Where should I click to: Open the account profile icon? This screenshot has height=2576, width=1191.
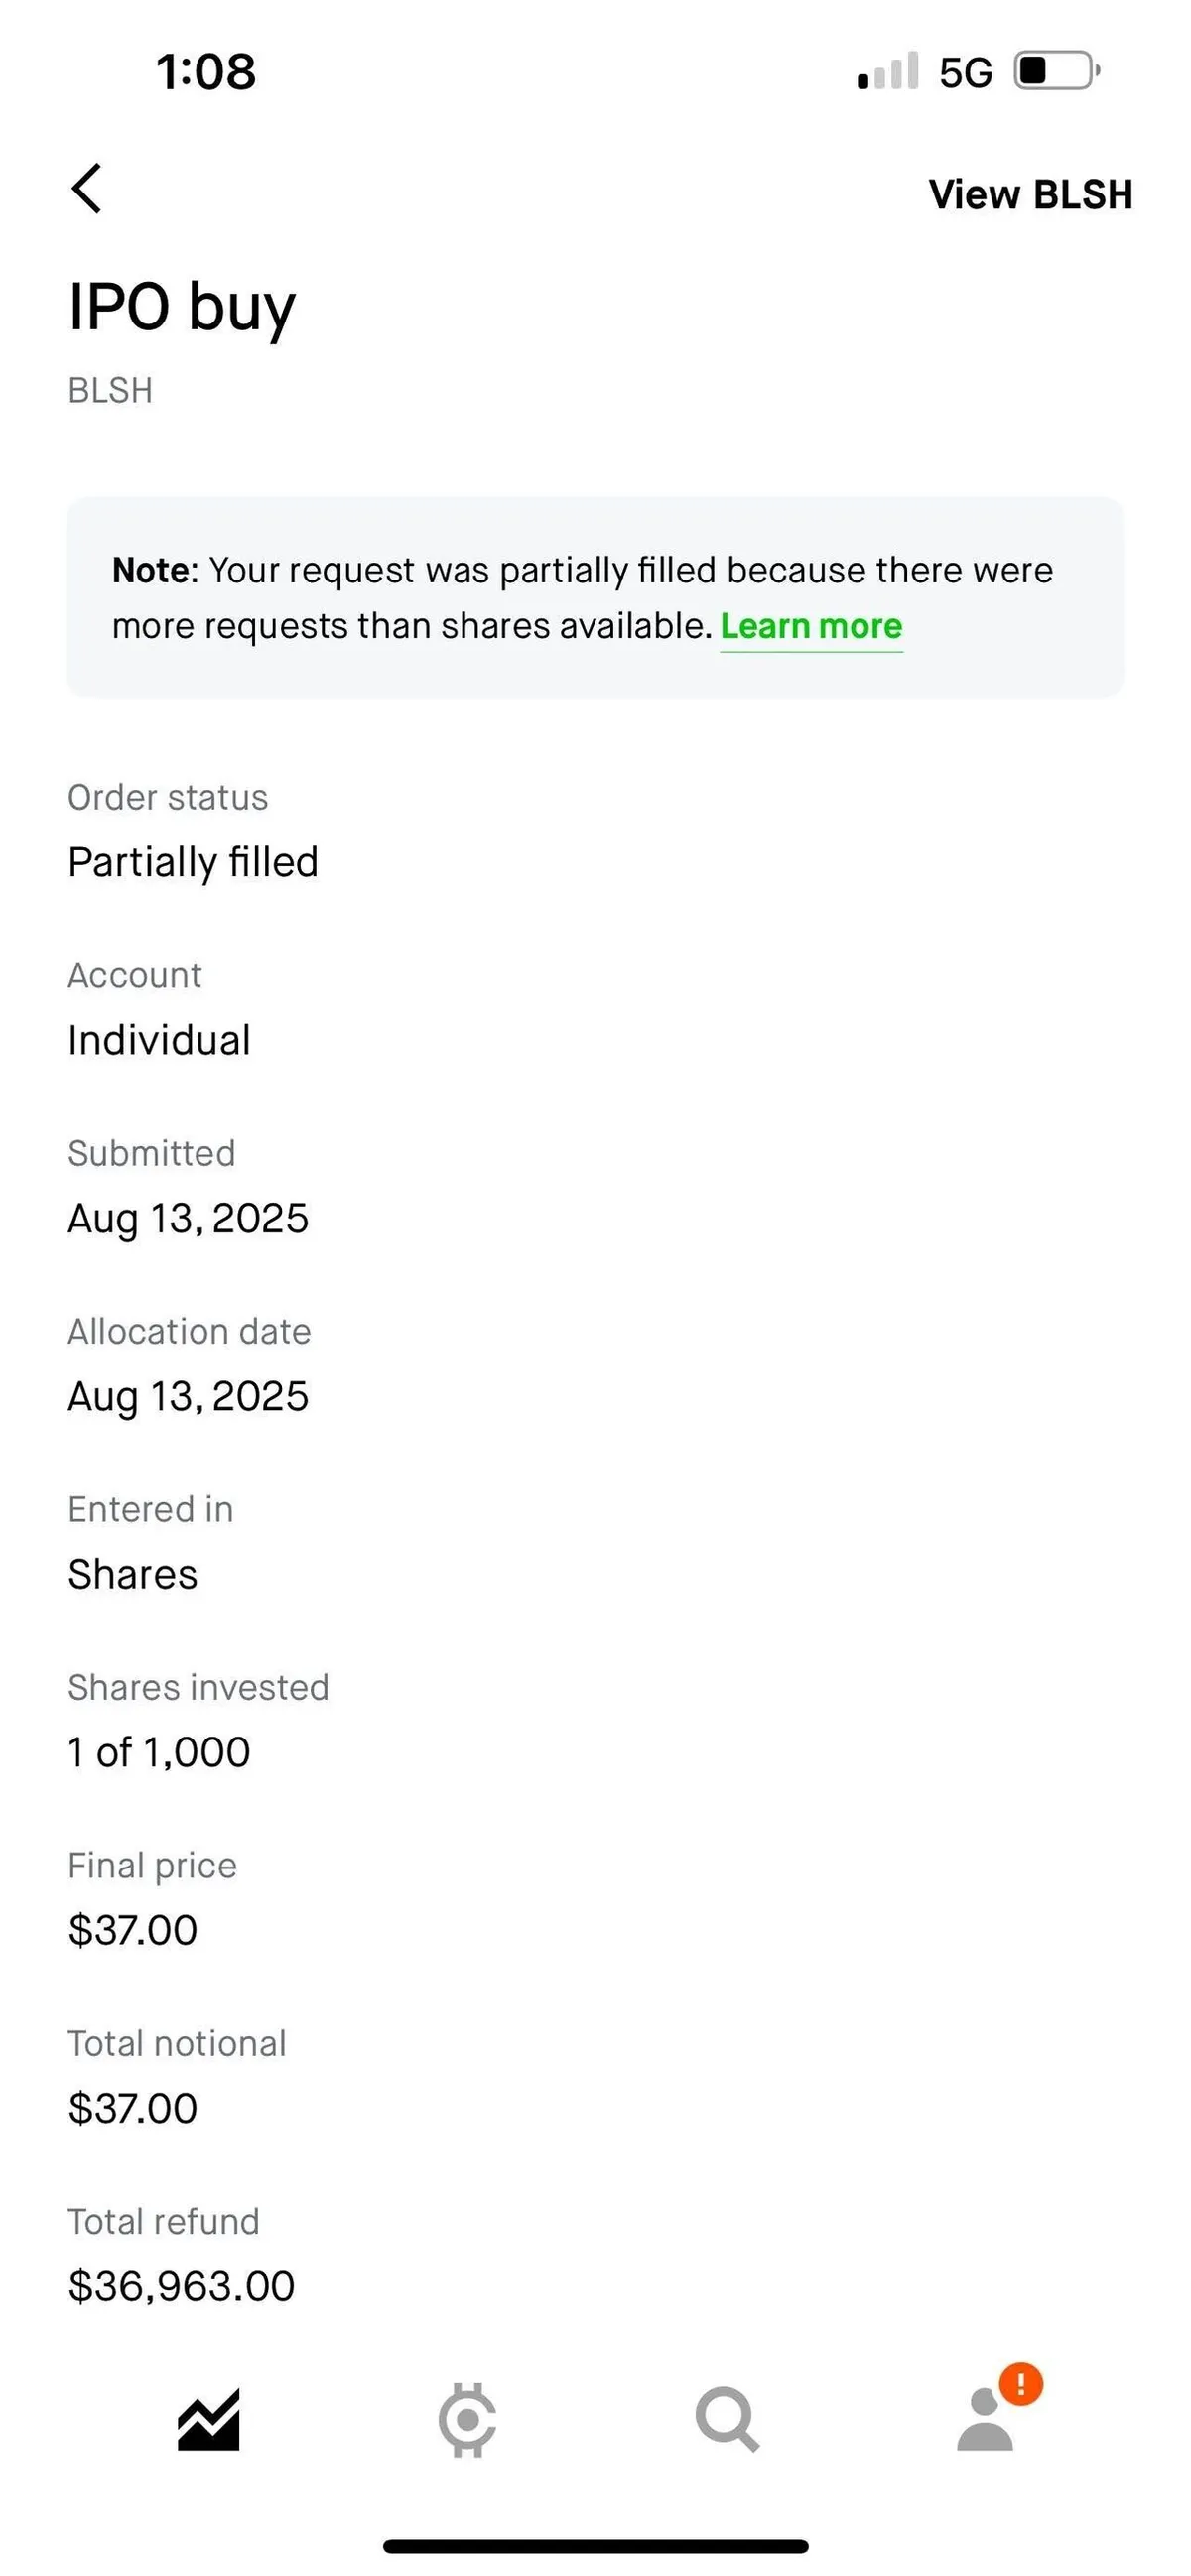click(x=984, y=2424)
